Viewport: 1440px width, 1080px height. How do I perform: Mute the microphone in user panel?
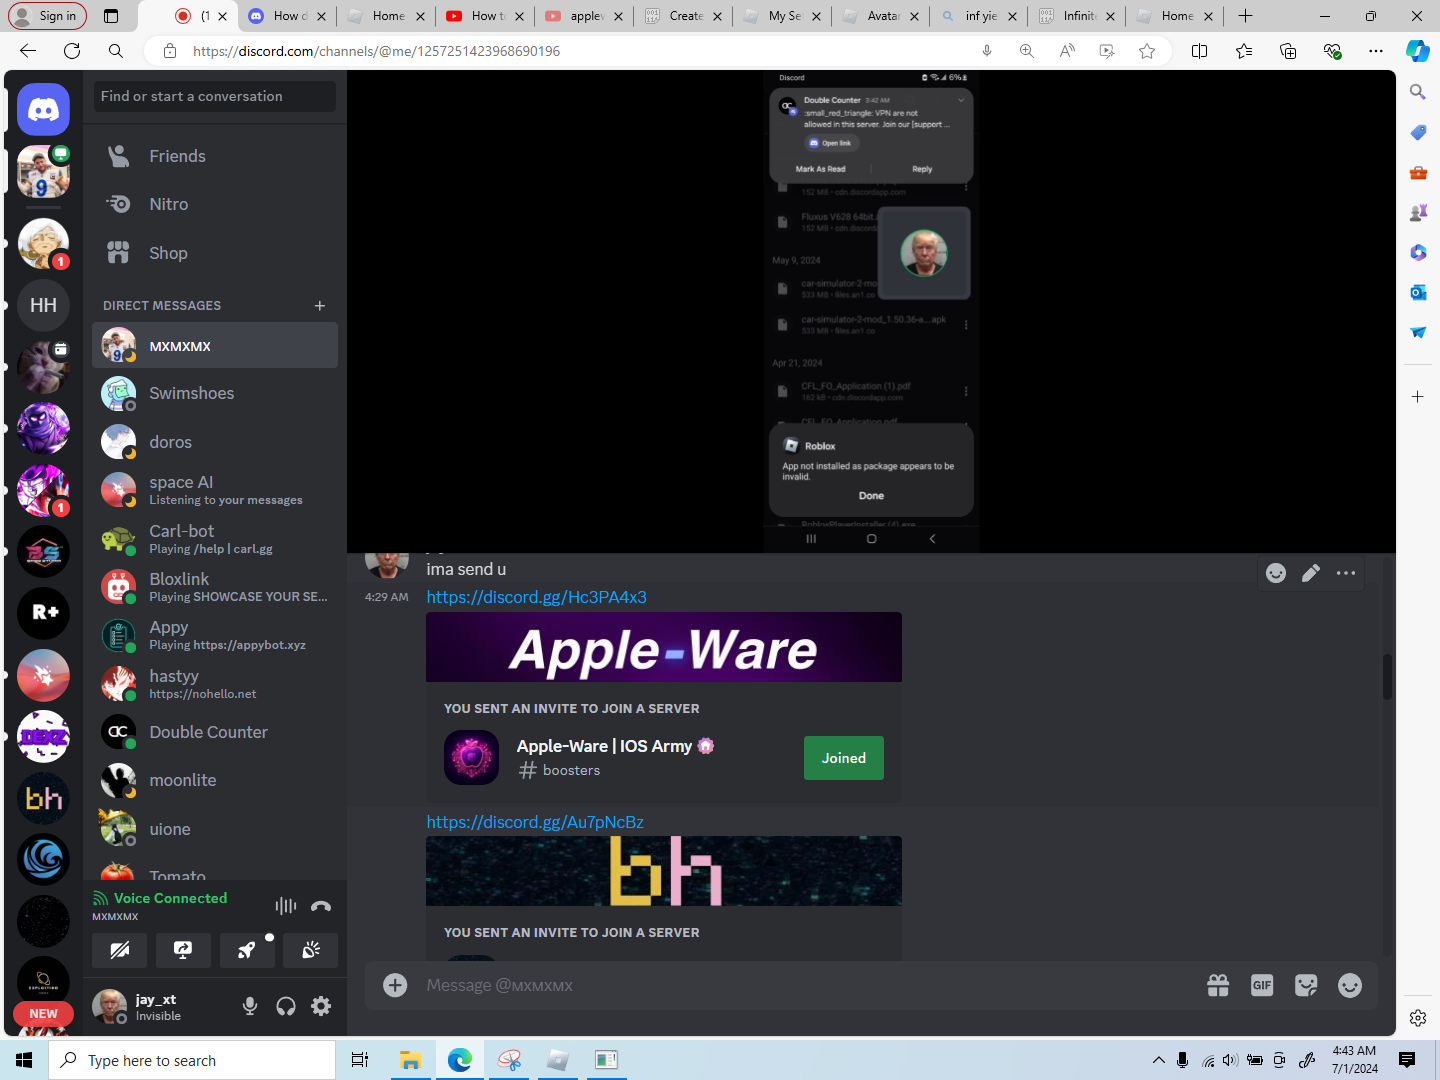[250, 1006]
